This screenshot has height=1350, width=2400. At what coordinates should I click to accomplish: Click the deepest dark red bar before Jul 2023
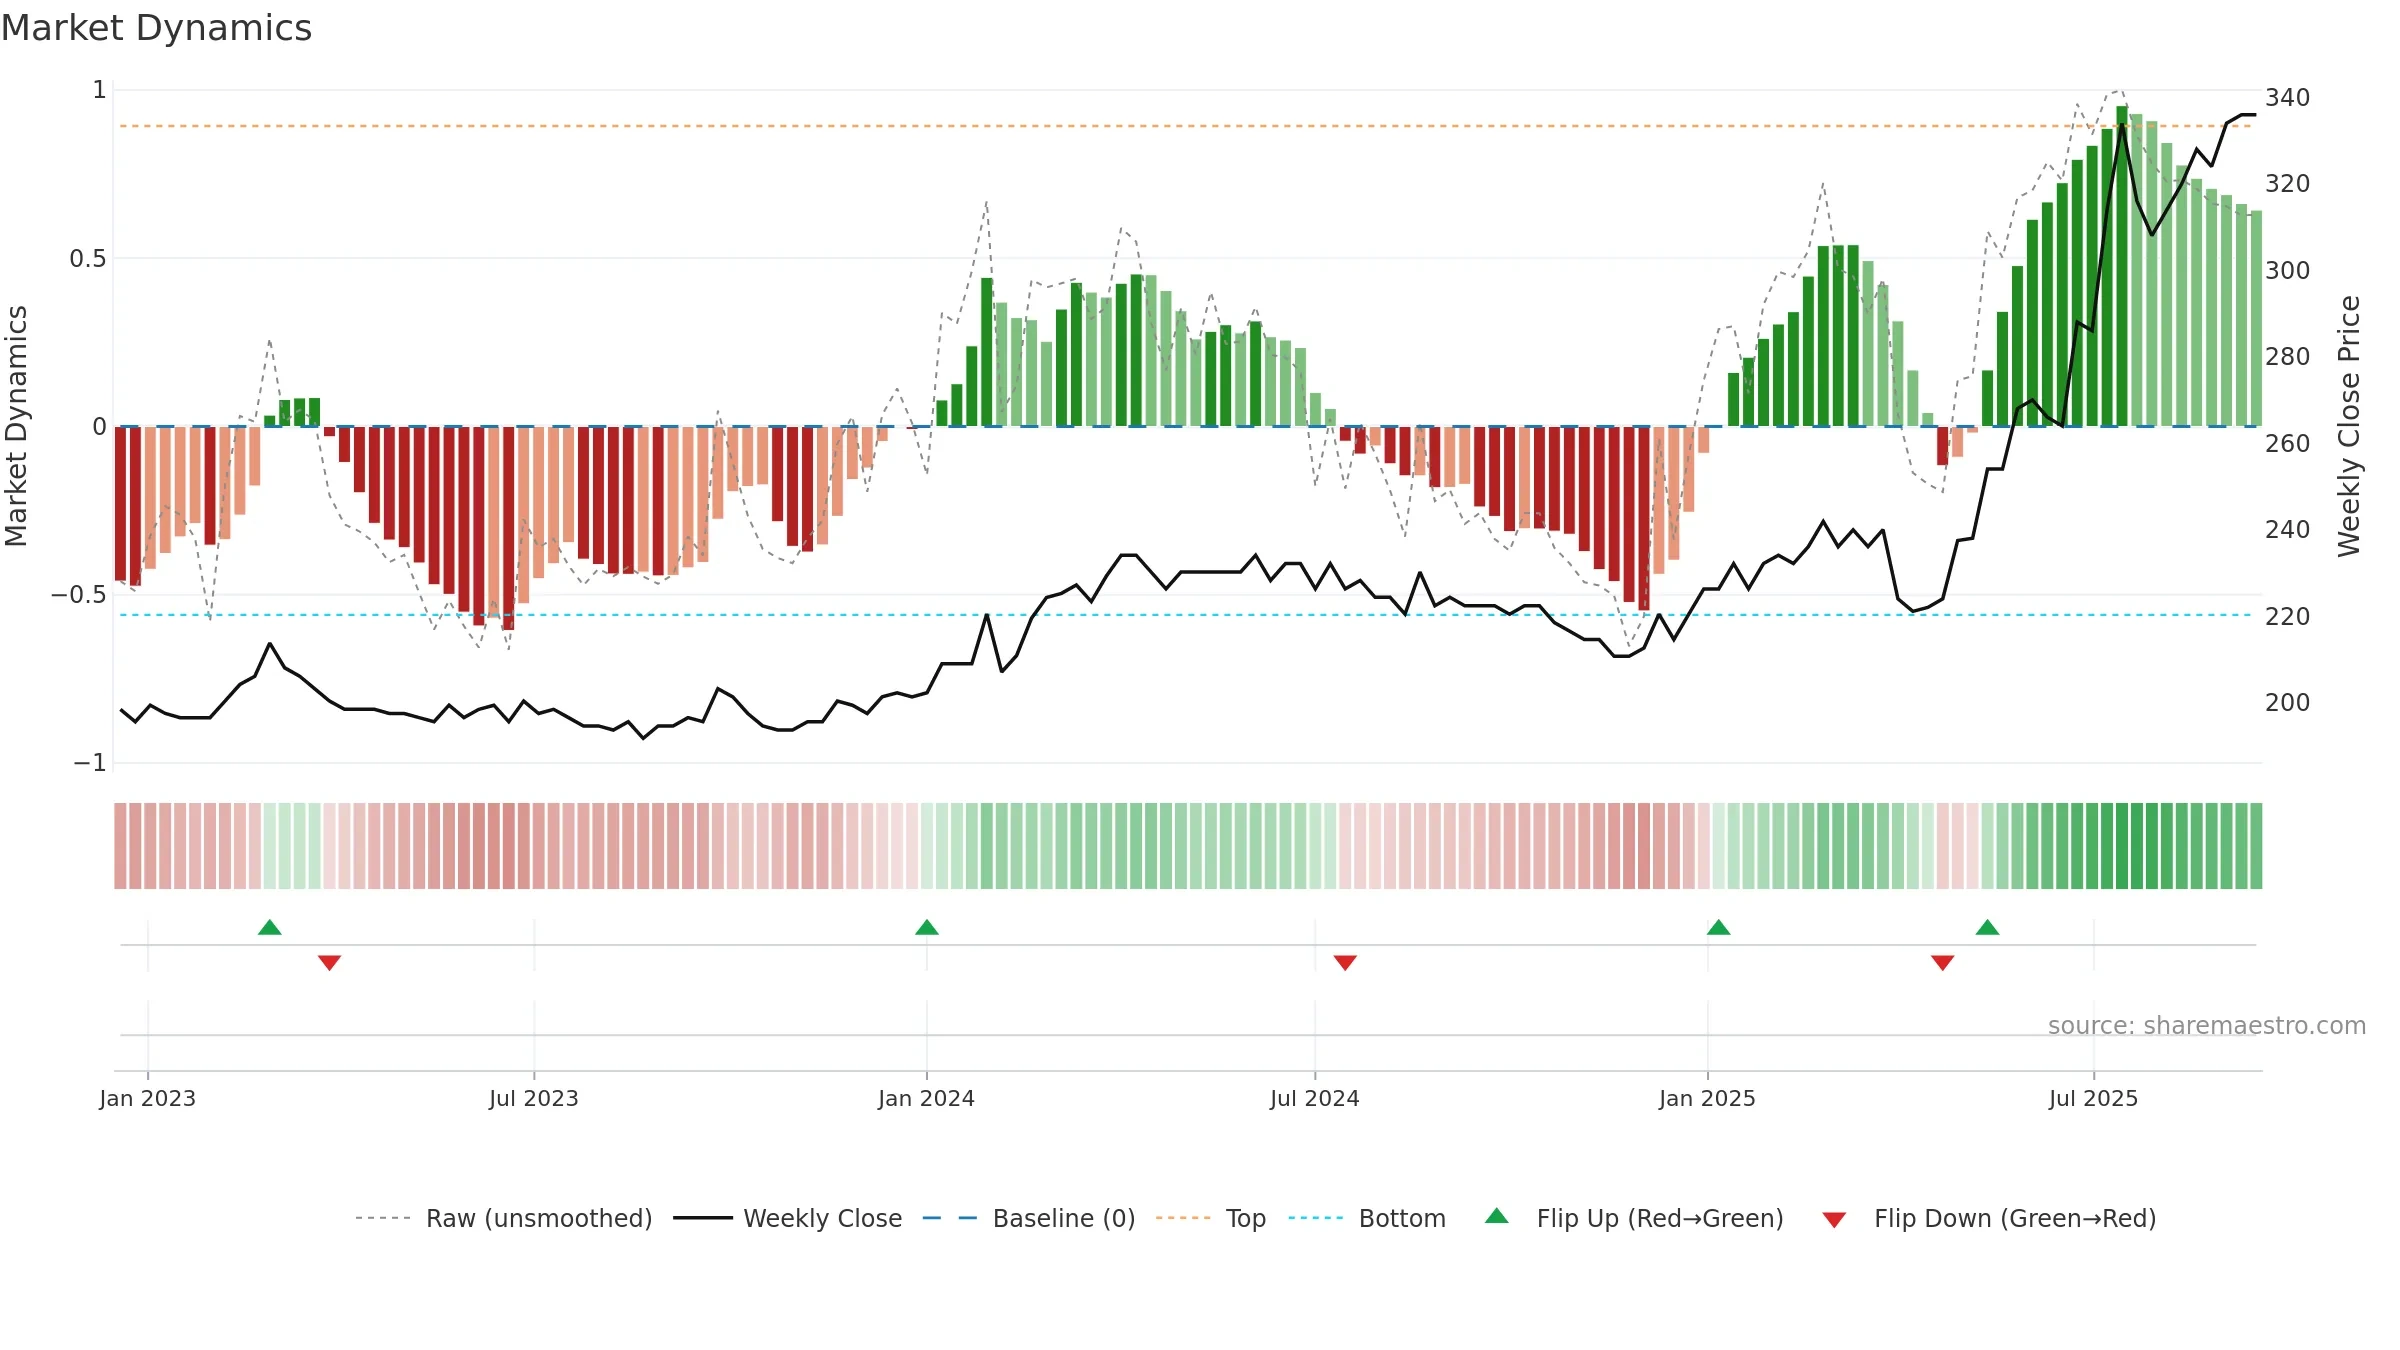click(x=509, y=528)
